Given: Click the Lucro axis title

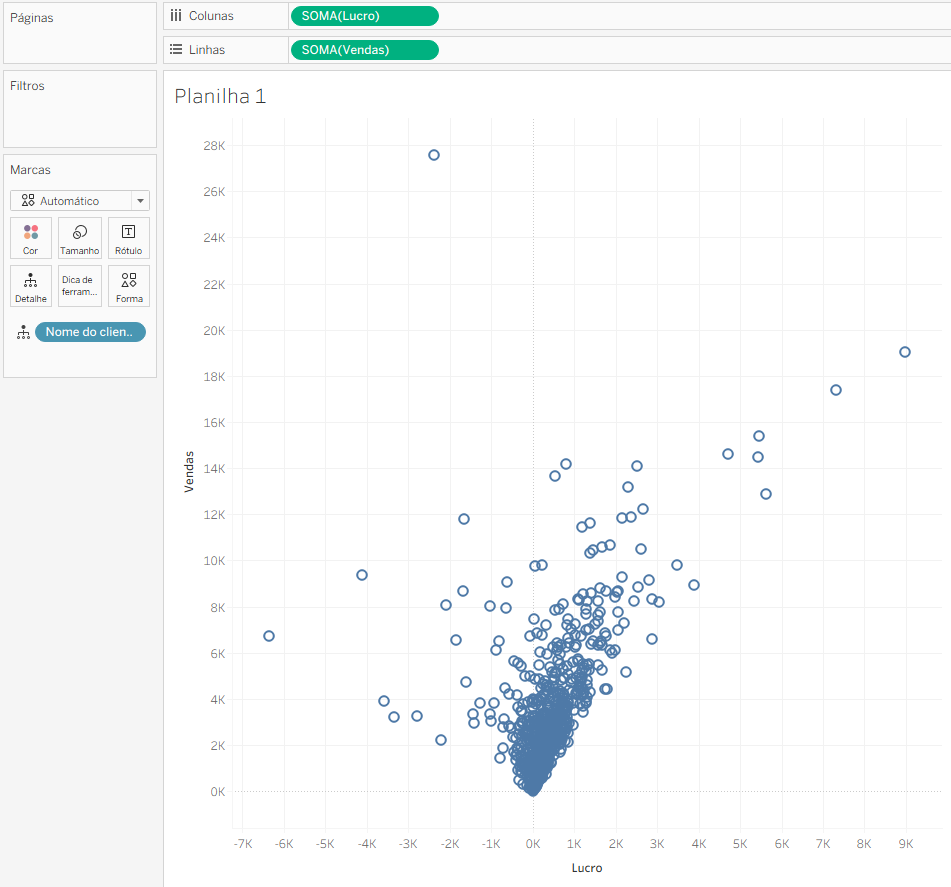Looking at the screenshot, I should point(586,868).
